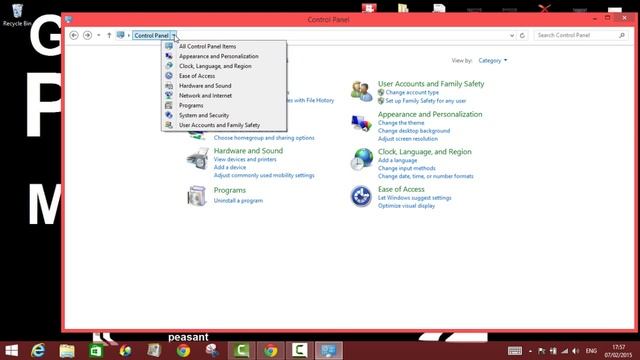The width and height of the screenshot is (640, 360).
Task: Choose Ease of Access in dropdown menu
Action: click(224, 76)
